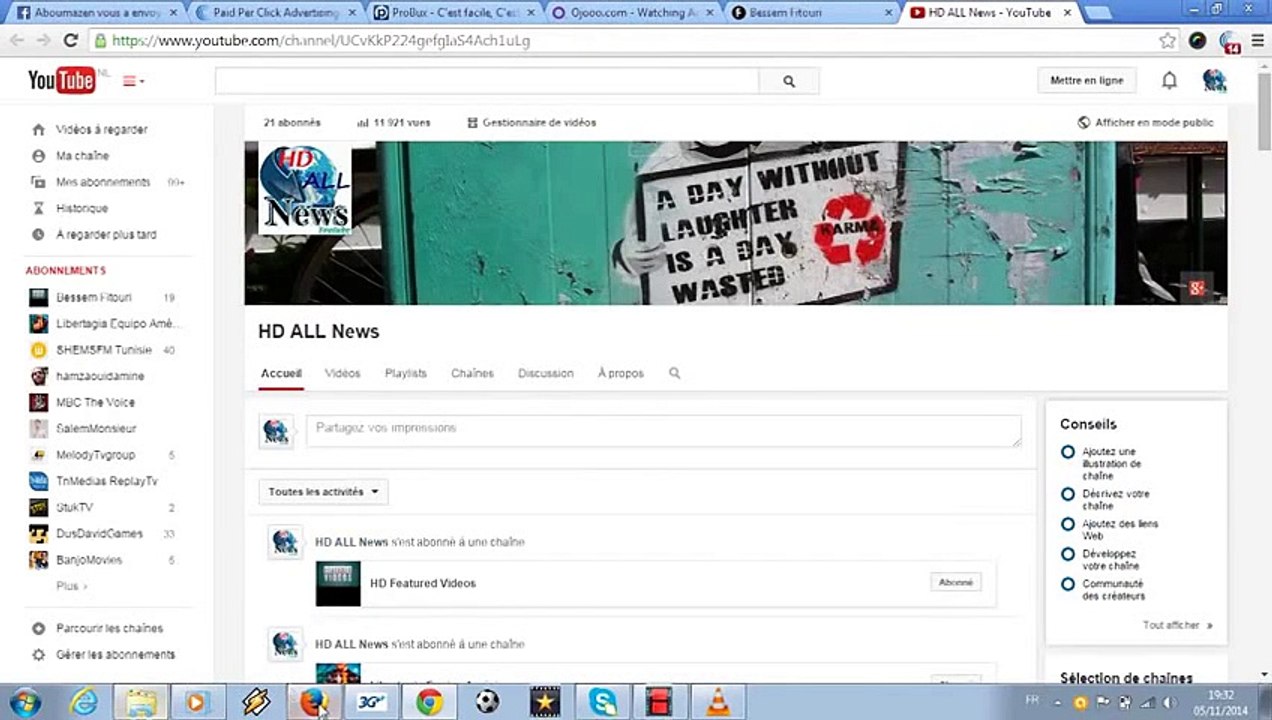Image resolution: width=1272 pixels, height=720 pixels.
Task: Select Développez votre chaîne tip
Action: (1100, 560)
